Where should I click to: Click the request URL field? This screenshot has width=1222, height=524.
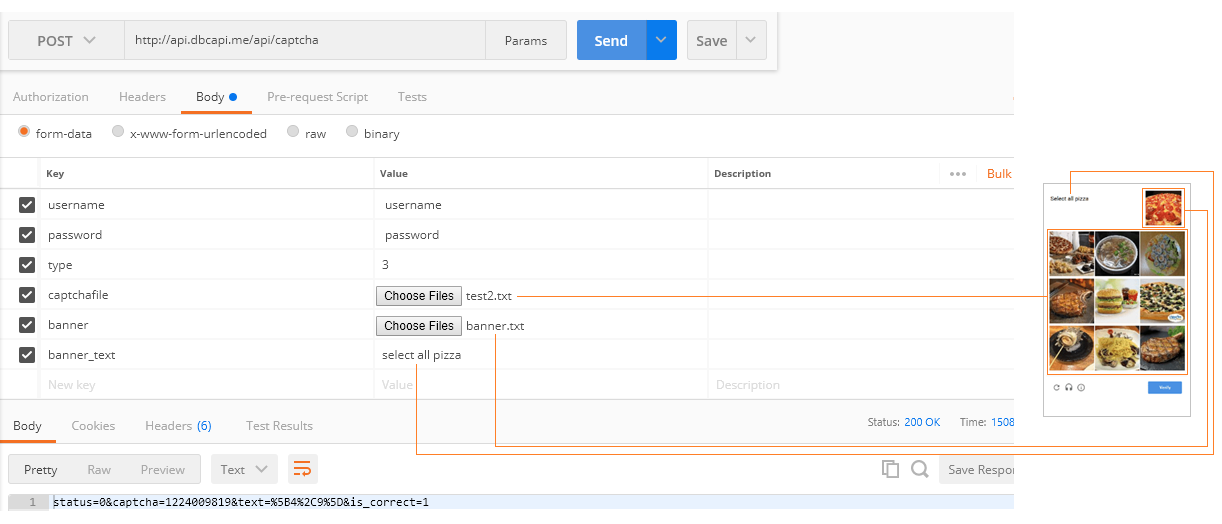pyautogui.click(x=305, y=41)
